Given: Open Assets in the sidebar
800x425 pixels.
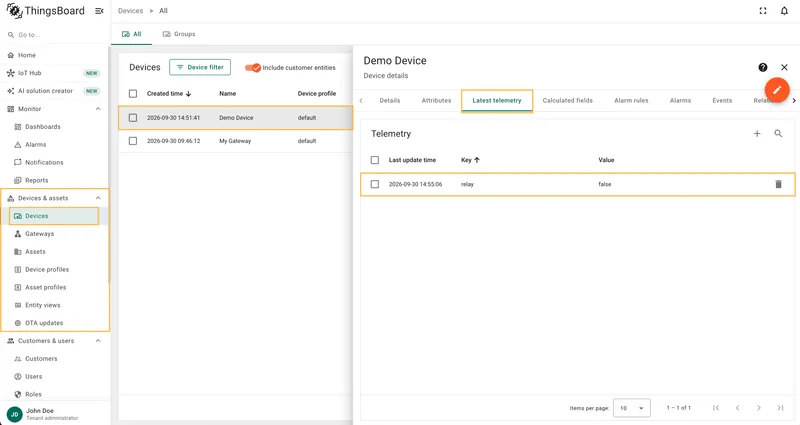Looking at the screenshot, I should 55,252.
